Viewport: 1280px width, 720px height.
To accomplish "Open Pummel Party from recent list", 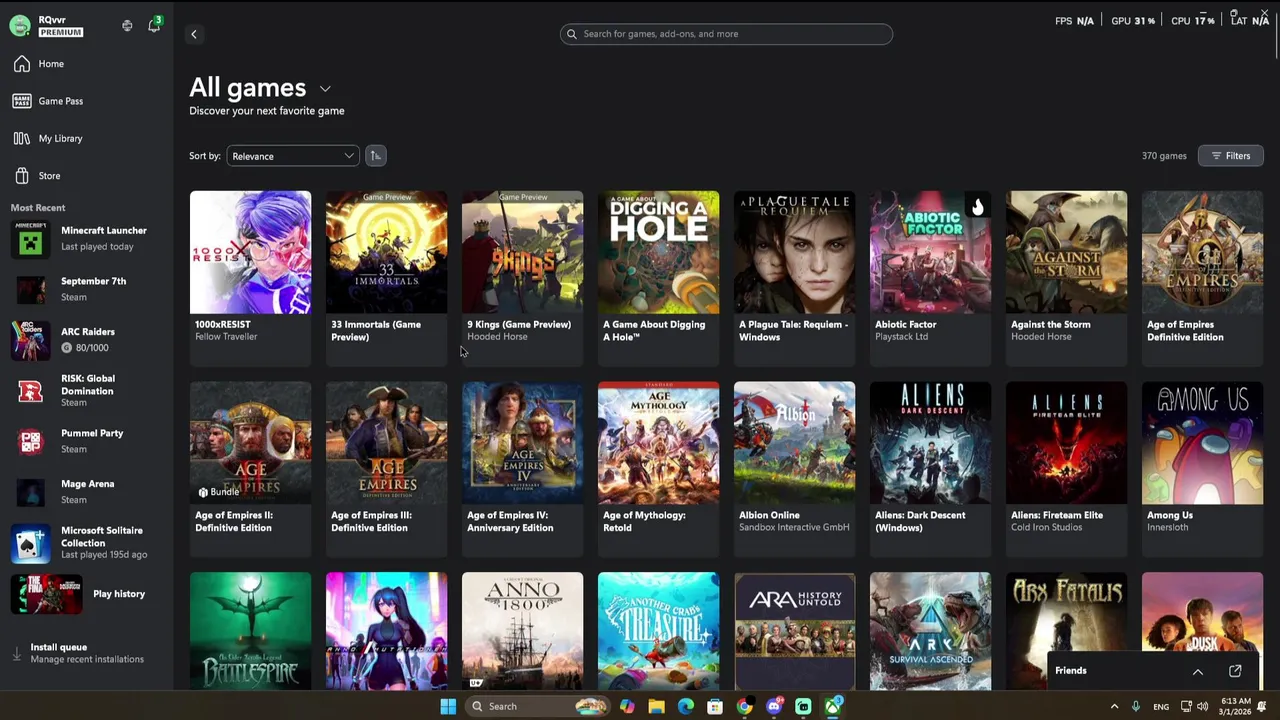I will click(x=87, y=441).
